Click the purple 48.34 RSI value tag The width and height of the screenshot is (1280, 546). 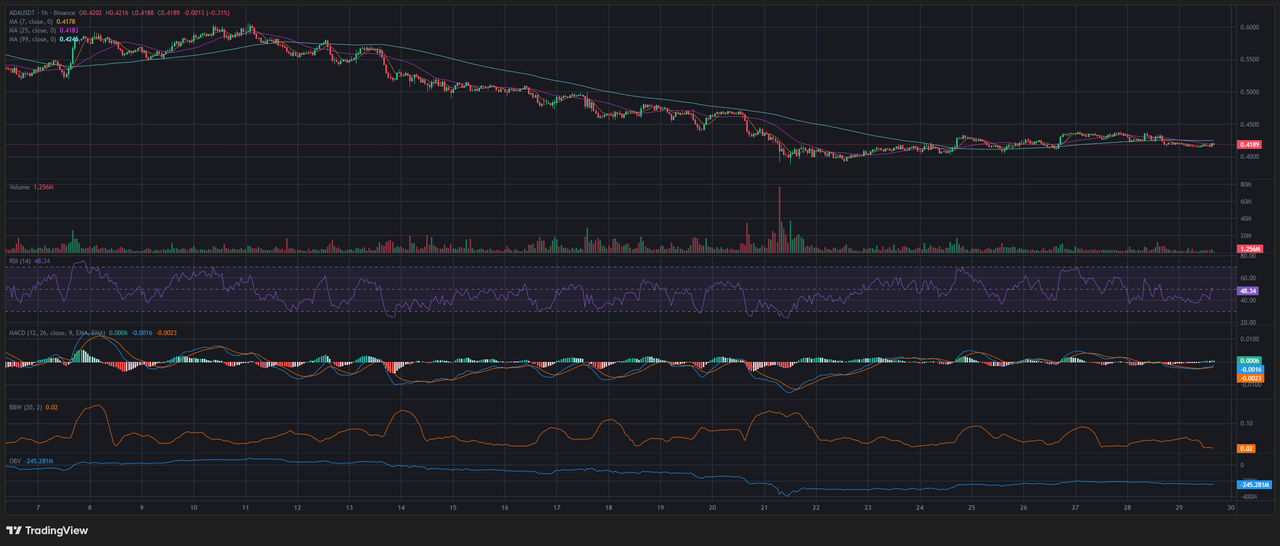pyautogui.click(x=1247, y=290)
